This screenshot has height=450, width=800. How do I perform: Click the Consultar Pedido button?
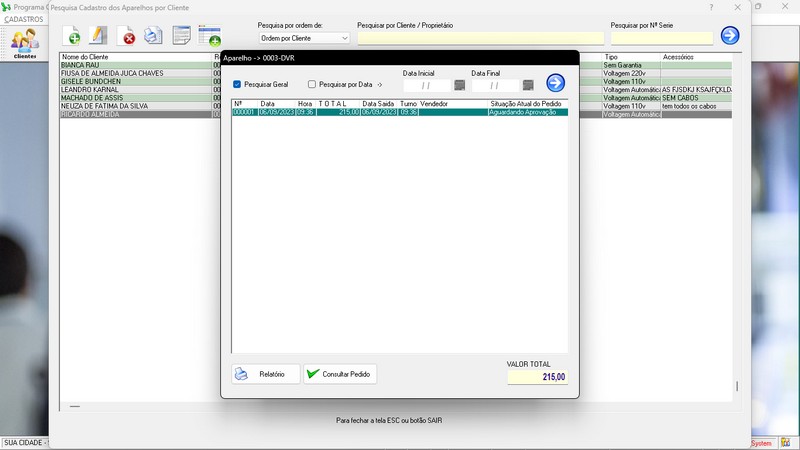pyautogui.click(x=340, y=374)
